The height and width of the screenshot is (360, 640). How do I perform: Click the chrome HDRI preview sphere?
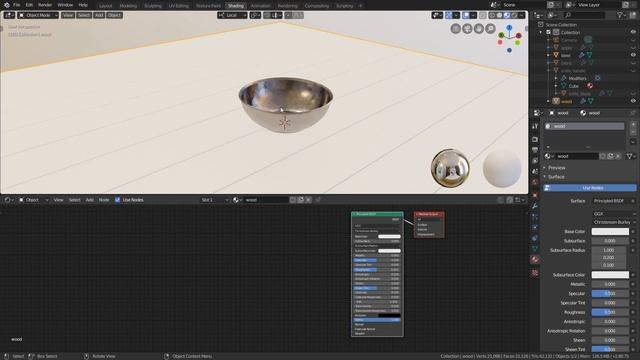click(450, 168)
